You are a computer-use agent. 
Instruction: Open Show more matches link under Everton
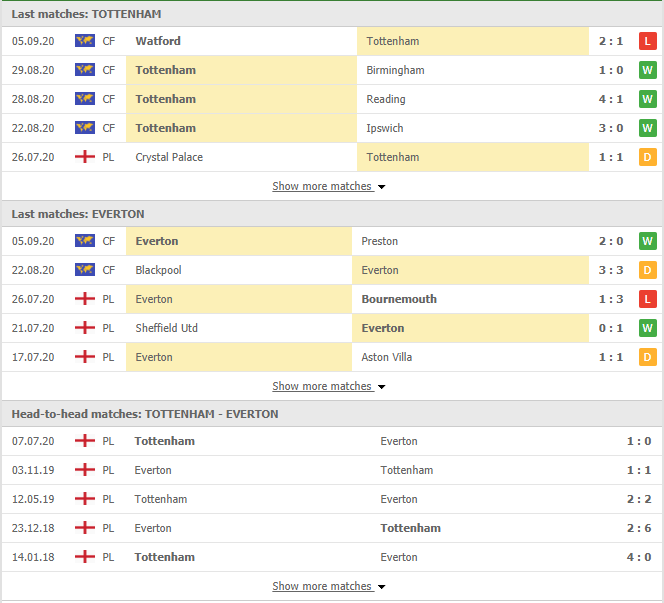322,386
